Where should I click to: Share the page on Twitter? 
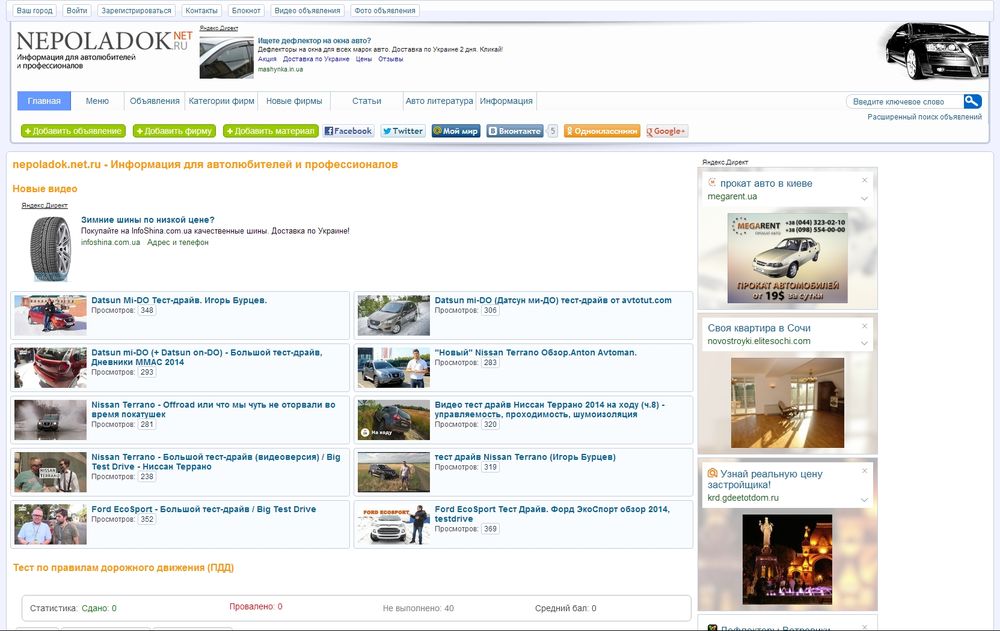pyautogui.click(x=402, y=131)
